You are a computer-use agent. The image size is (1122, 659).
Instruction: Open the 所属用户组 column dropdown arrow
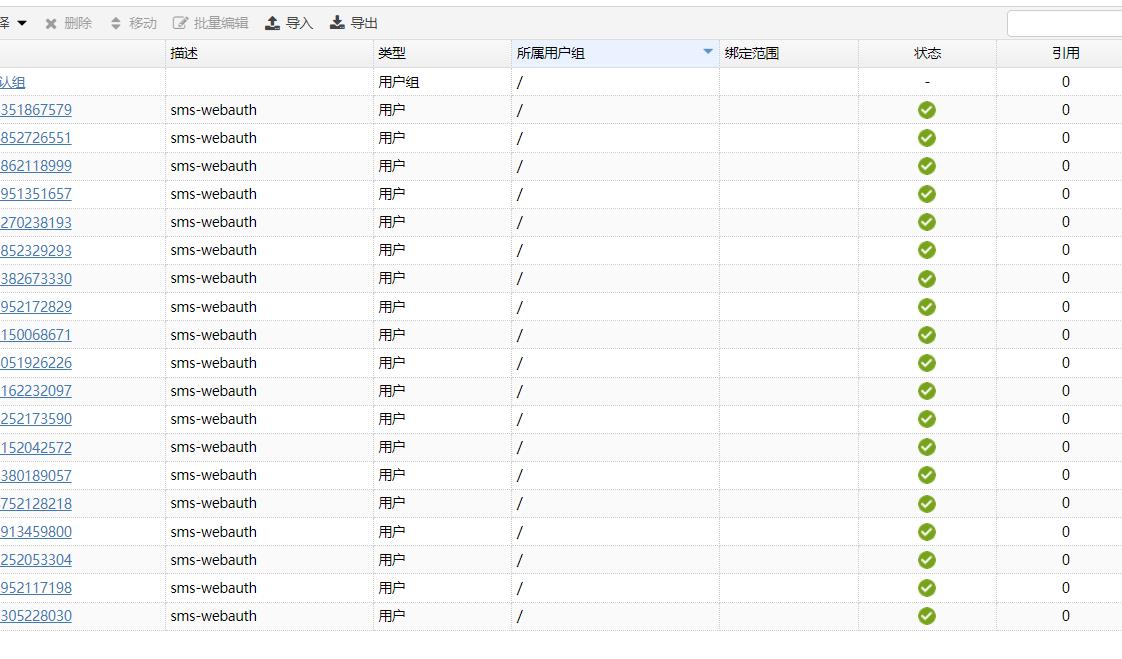[708, 52]
